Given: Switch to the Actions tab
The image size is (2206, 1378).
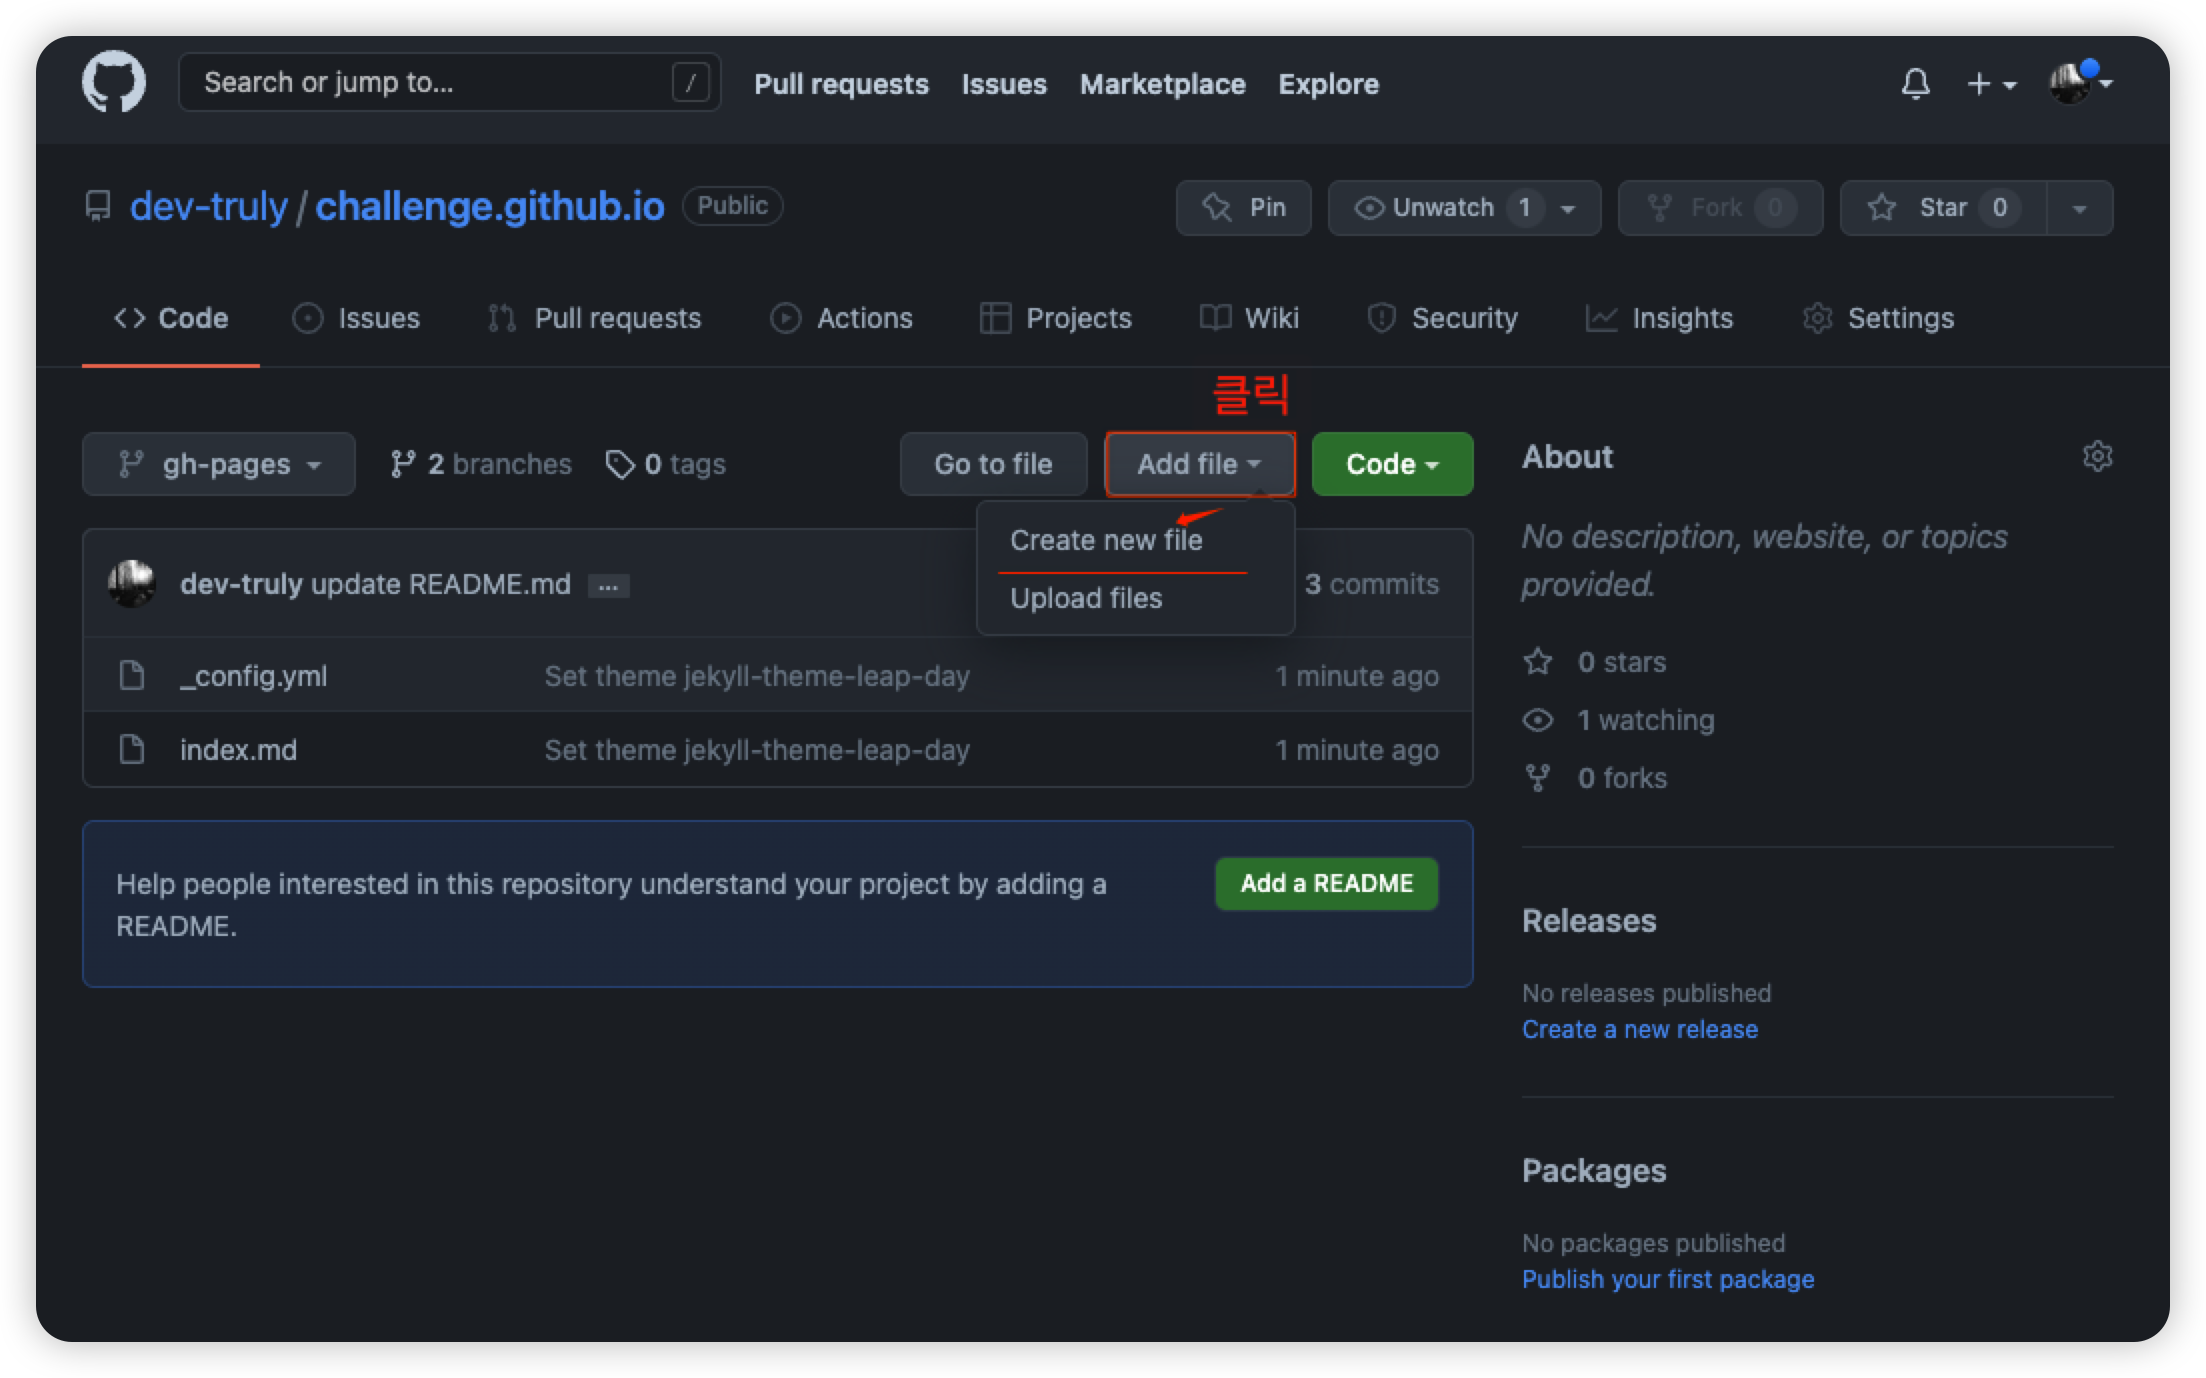Looking at the screenshot, I should (x=842, y=318).
